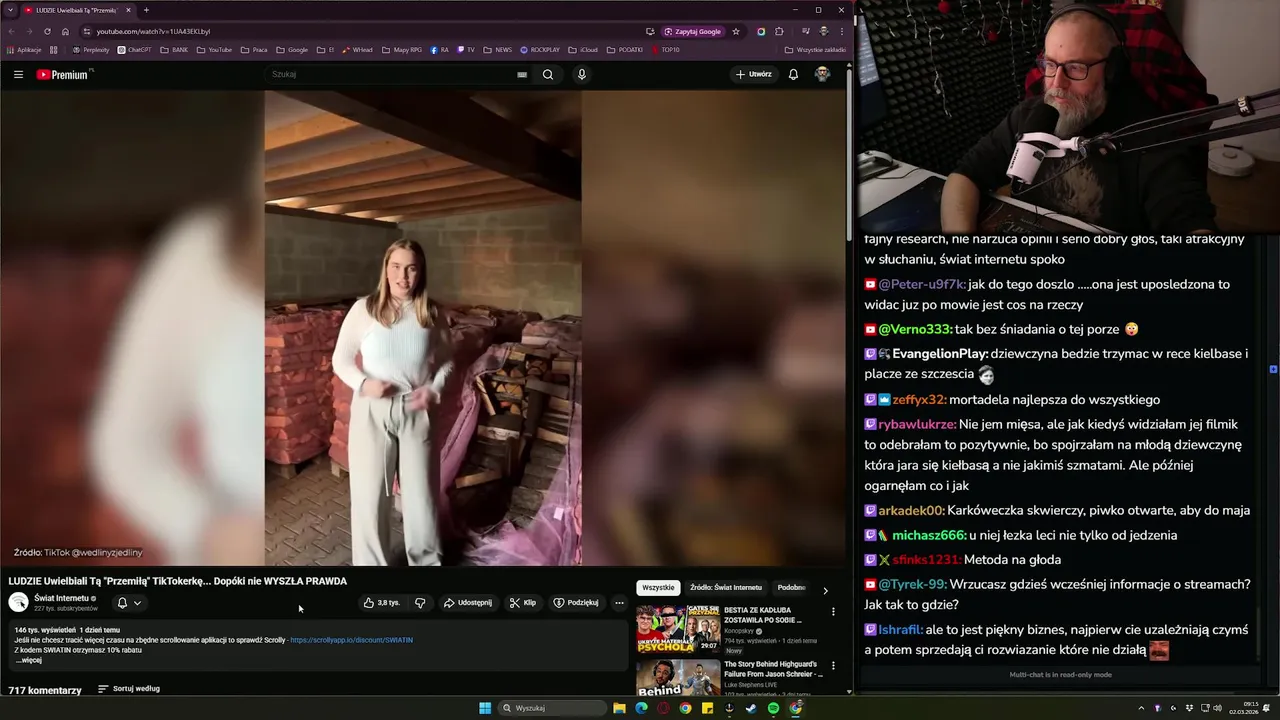
Task: Open the YouTube hamburger guide menu
Action: pyautogui.click(x=18, y=74)
